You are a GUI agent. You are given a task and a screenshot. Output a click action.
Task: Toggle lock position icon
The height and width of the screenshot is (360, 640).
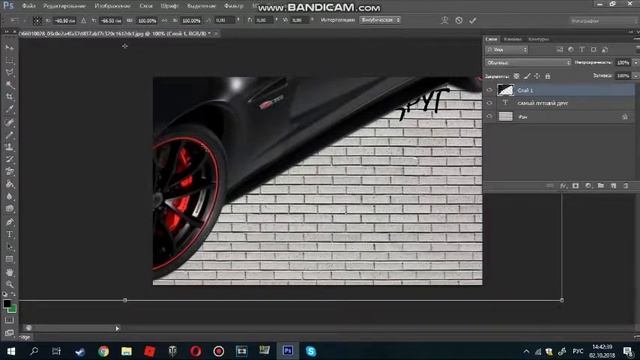coord(537,76)
